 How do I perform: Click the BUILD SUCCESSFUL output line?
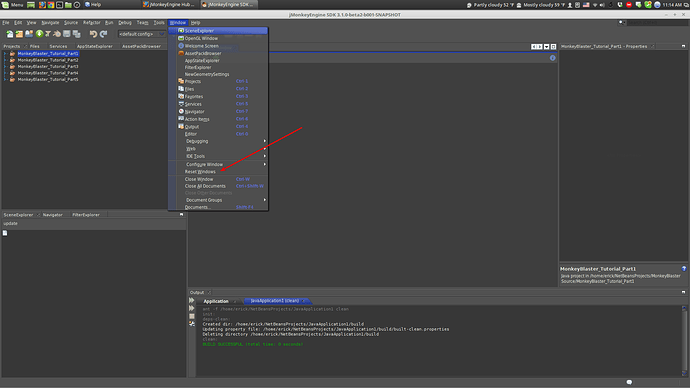pos(253,344)
